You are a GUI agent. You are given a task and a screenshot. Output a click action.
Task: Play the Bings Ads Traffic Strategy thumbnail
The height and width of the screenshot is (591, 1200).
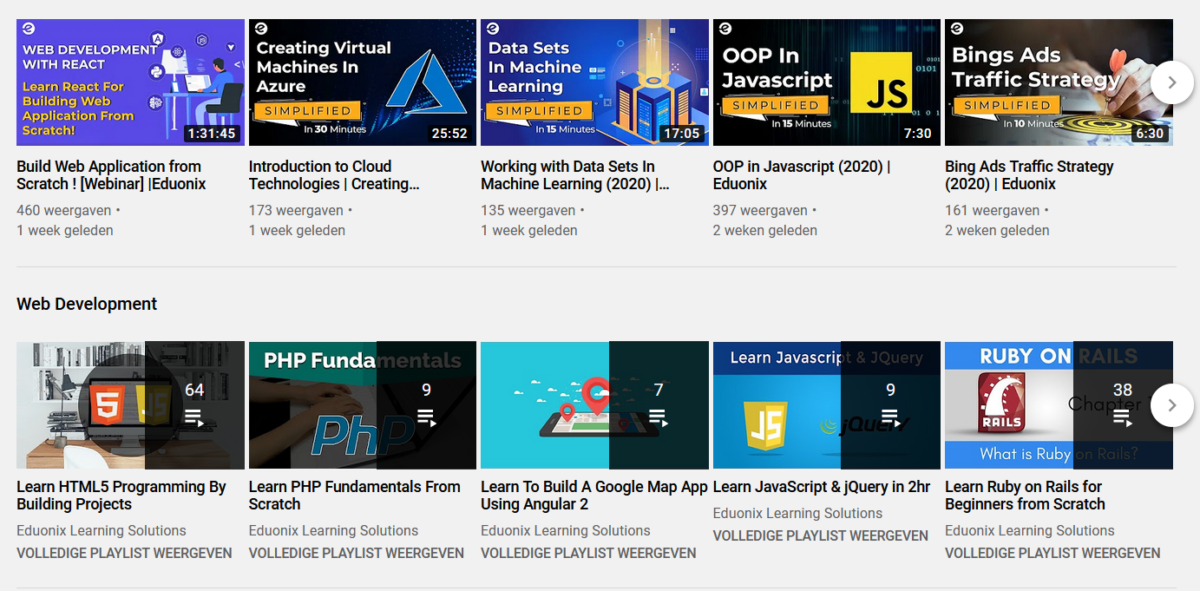[1058, 82]
